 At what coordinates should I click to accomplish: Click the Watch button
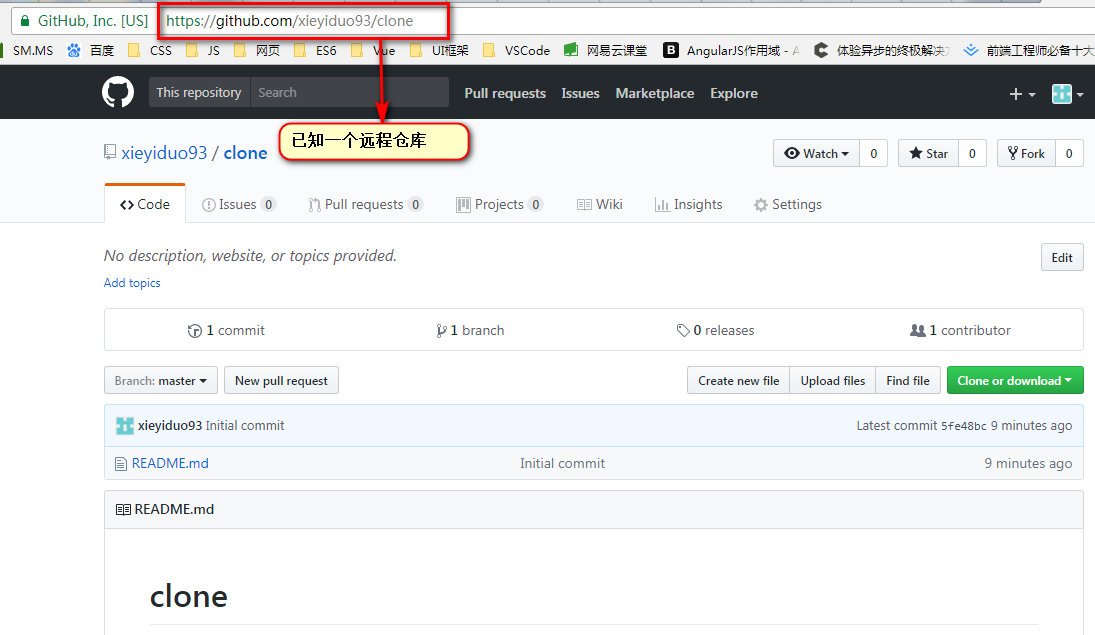coord(816,154)
